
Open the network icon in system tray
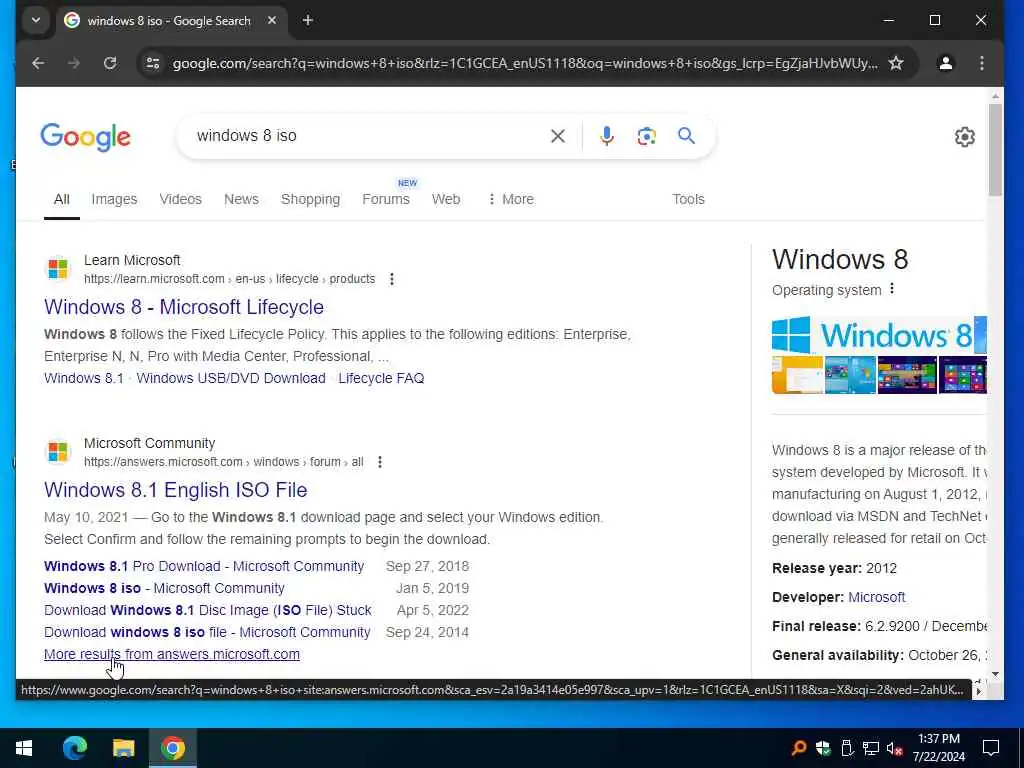[871, 748]
